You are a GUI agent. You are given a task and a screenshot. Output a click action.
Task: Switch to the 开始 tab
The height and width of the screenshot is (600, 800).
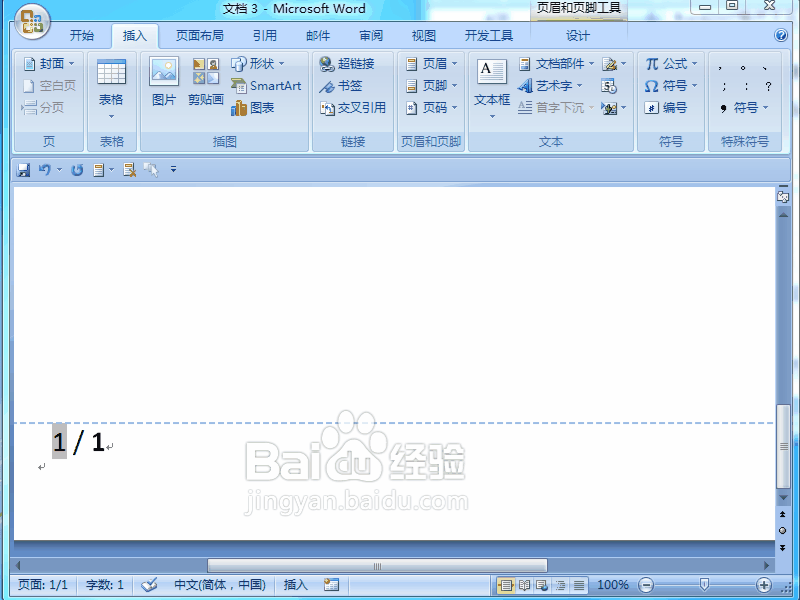coord(82,36)
